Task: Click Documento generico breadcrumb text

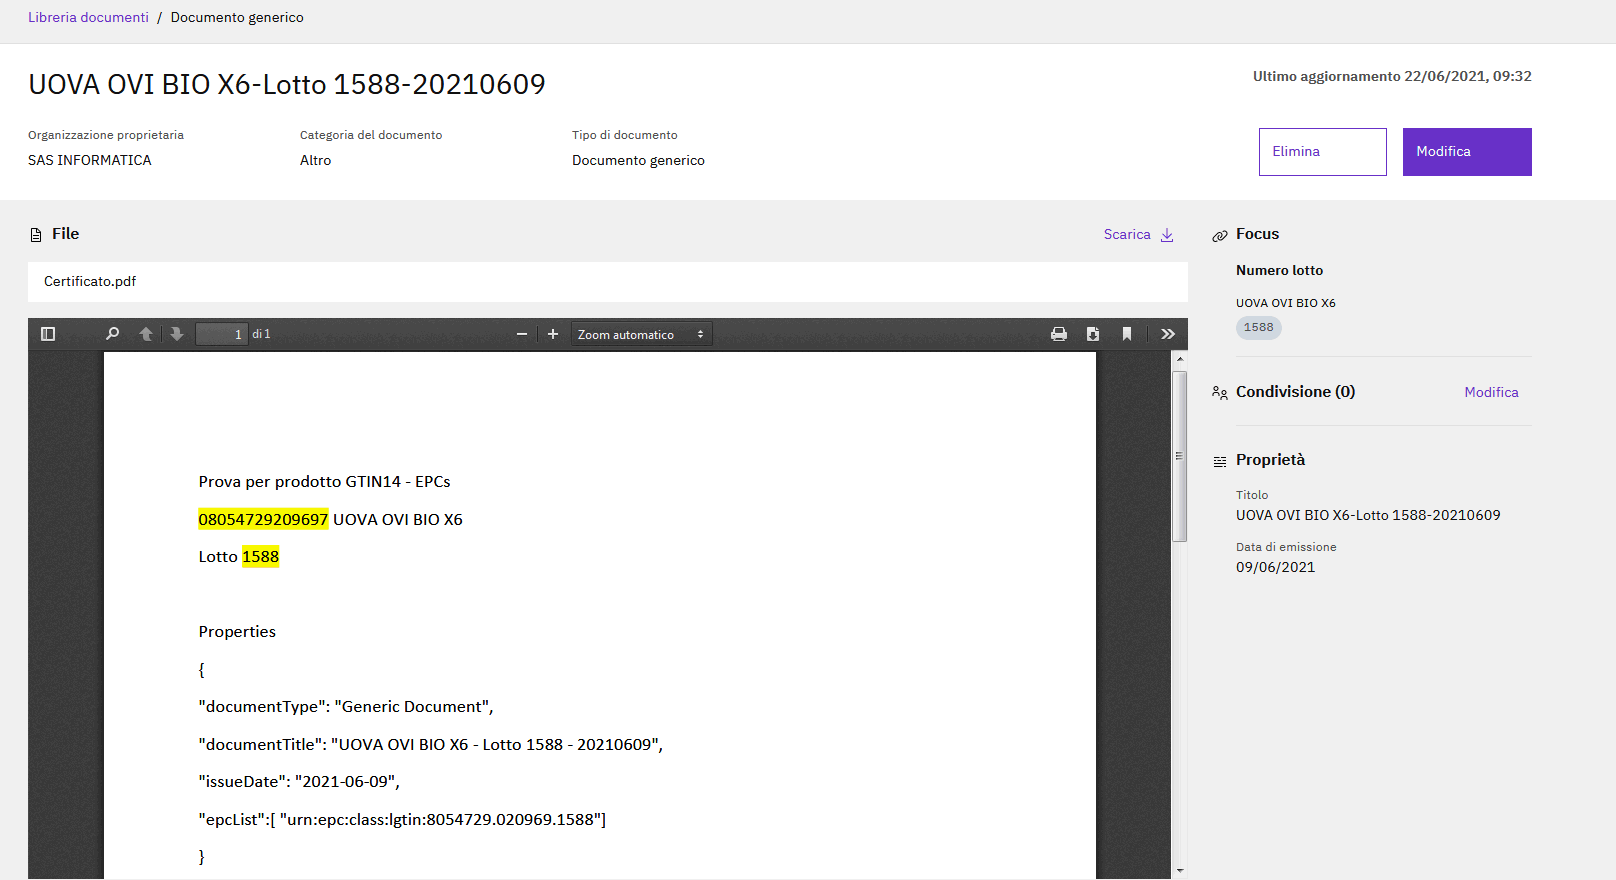Action: 237,17
